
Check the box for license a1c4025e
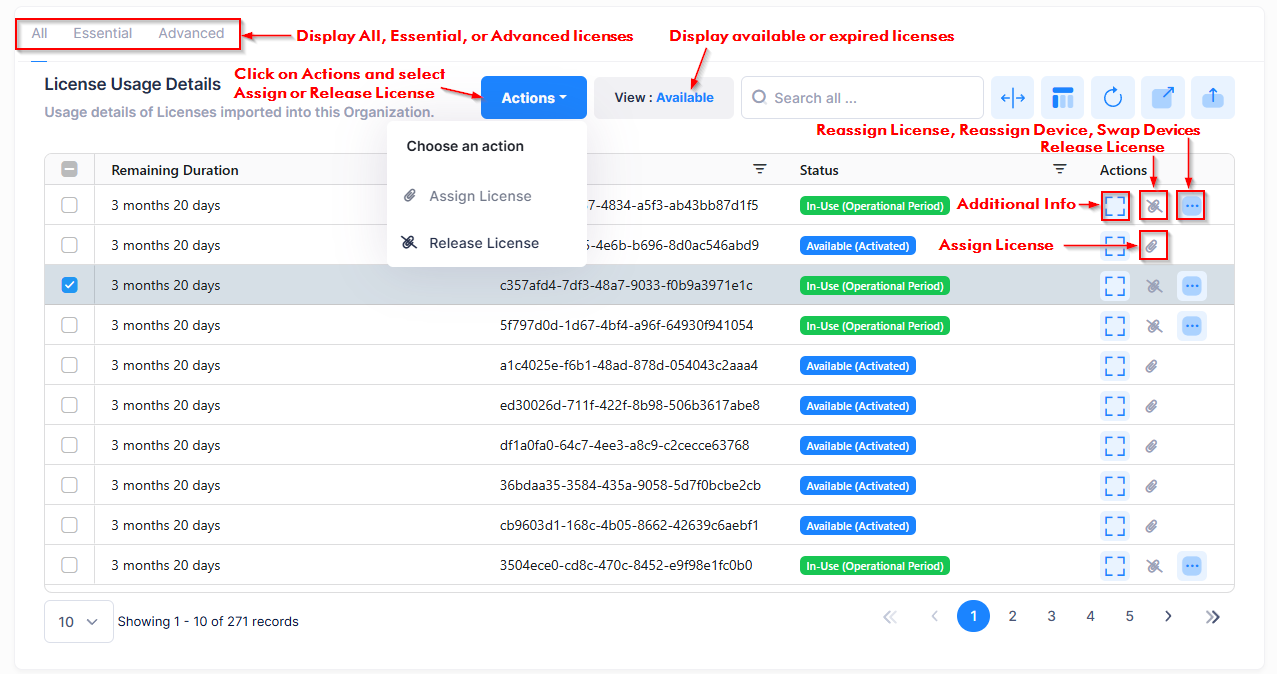[69, 365]
